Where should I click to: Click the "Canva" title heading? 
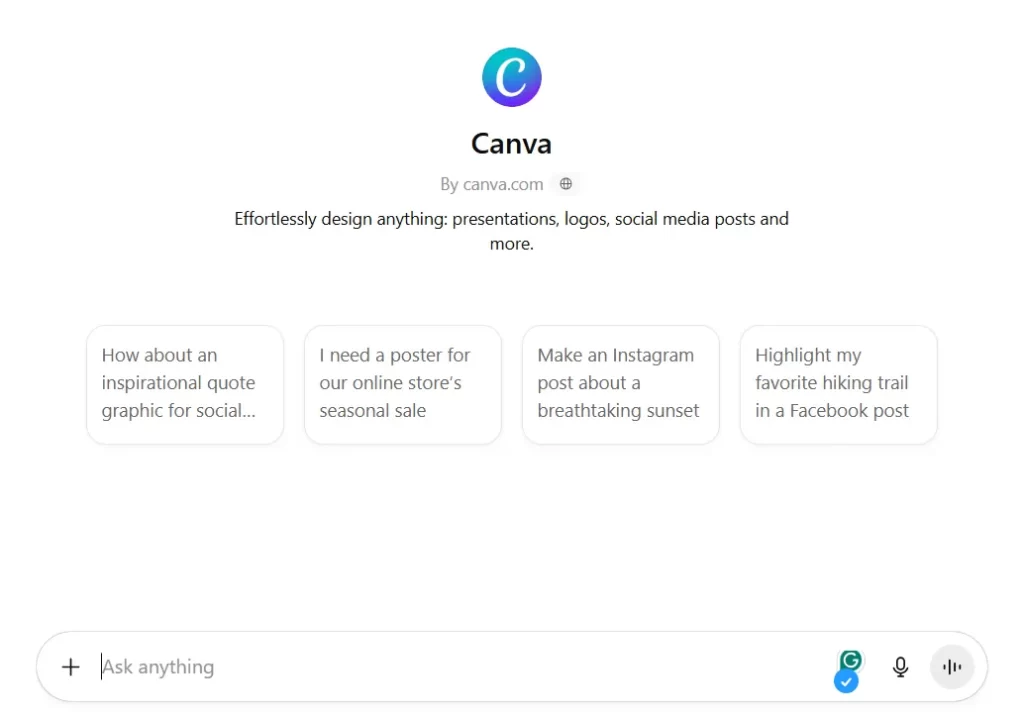coord(511,144)
